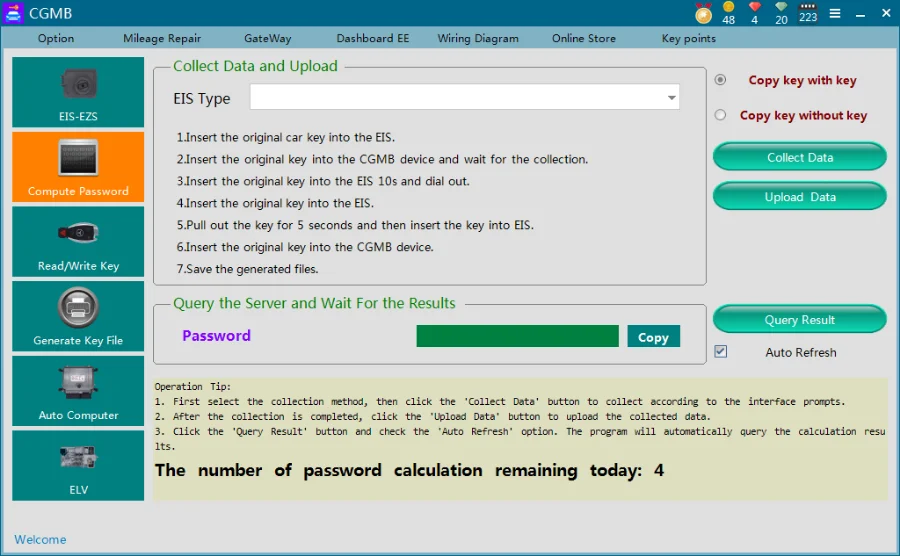Click the Query Result button
Screen dimensions: 900x556
(800, 319)
